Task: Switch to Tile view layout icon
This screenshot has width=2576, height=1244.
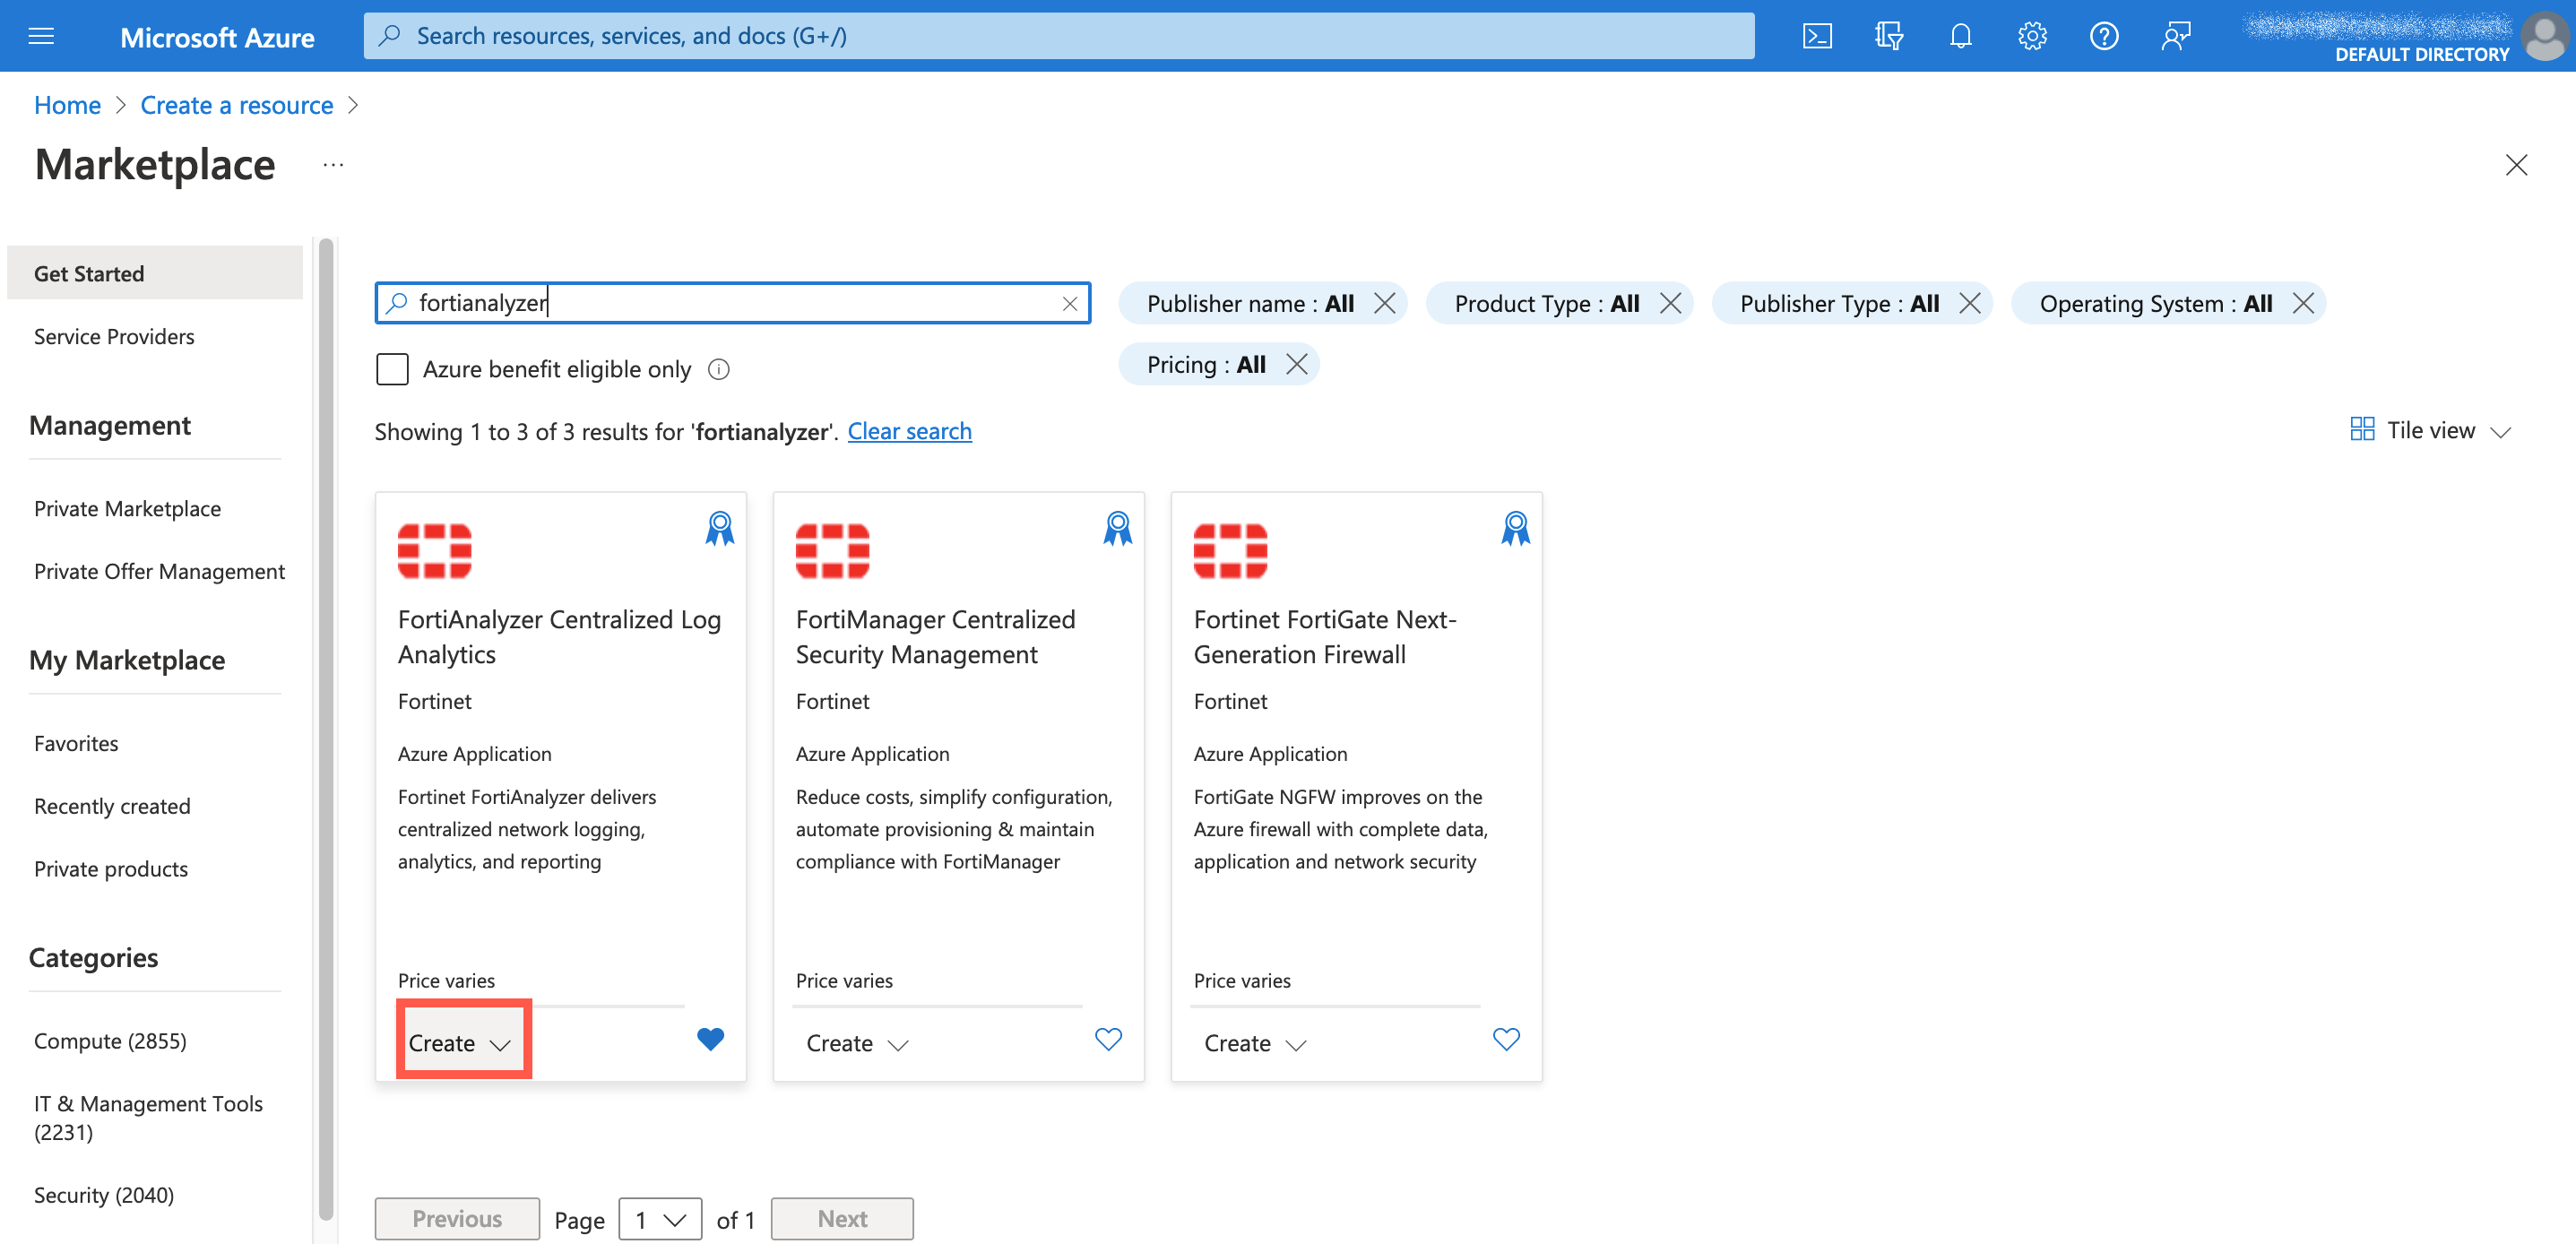Action: pos(2363,429)
